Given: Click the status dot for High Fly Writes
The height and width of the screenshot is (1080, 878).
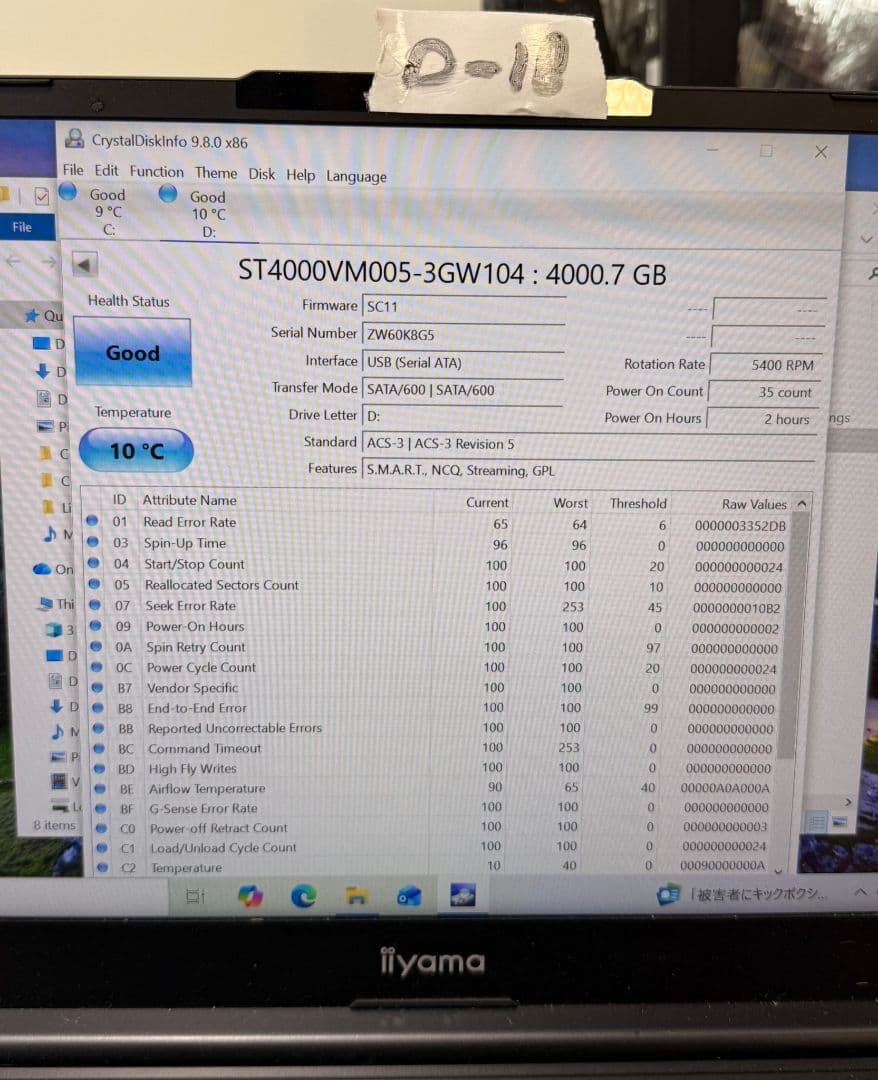Looking at the screenshot, I should tap(100, 768).
